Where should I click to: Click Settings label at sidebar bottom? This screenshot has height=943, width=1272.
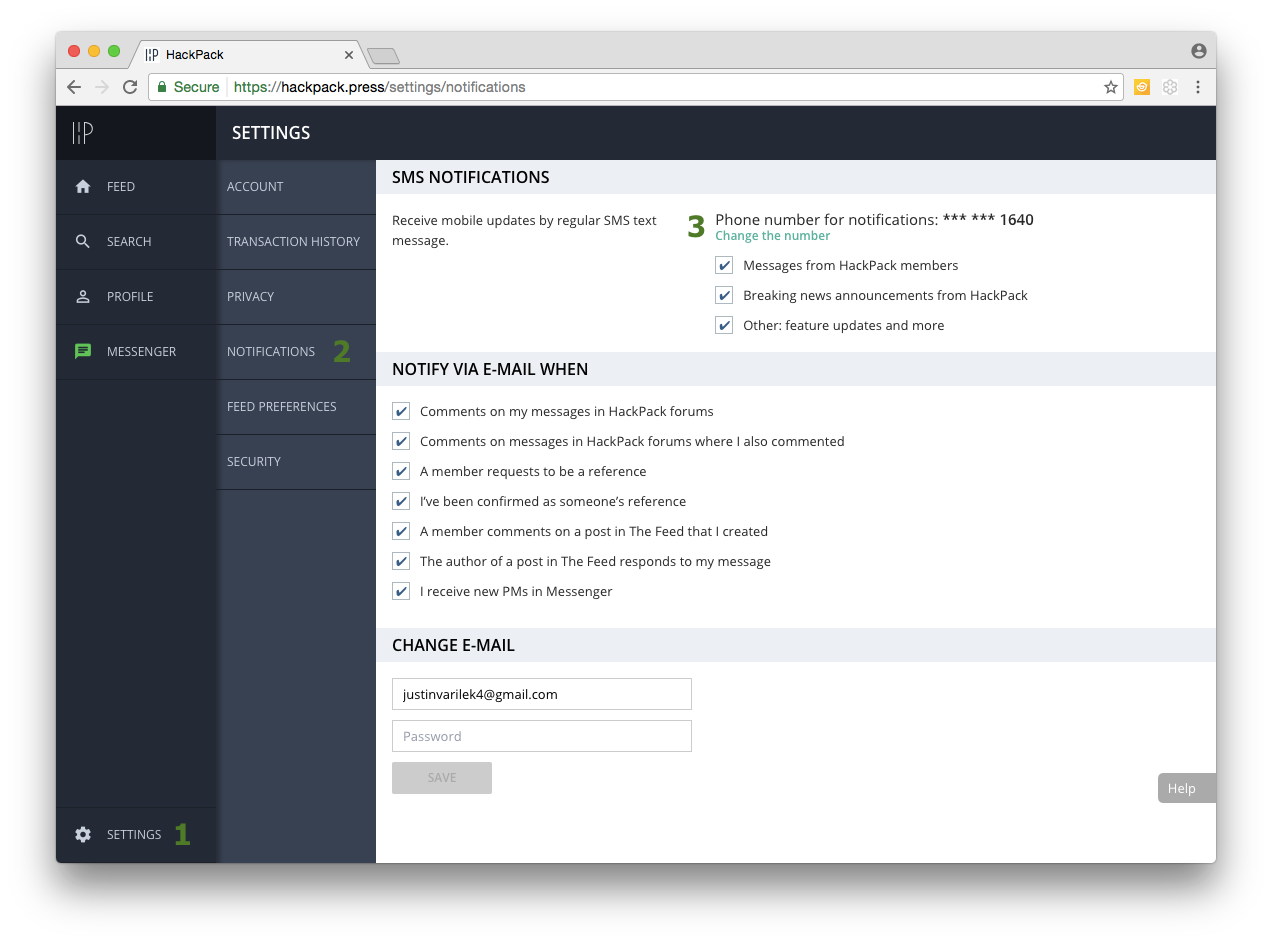(134, 835)
